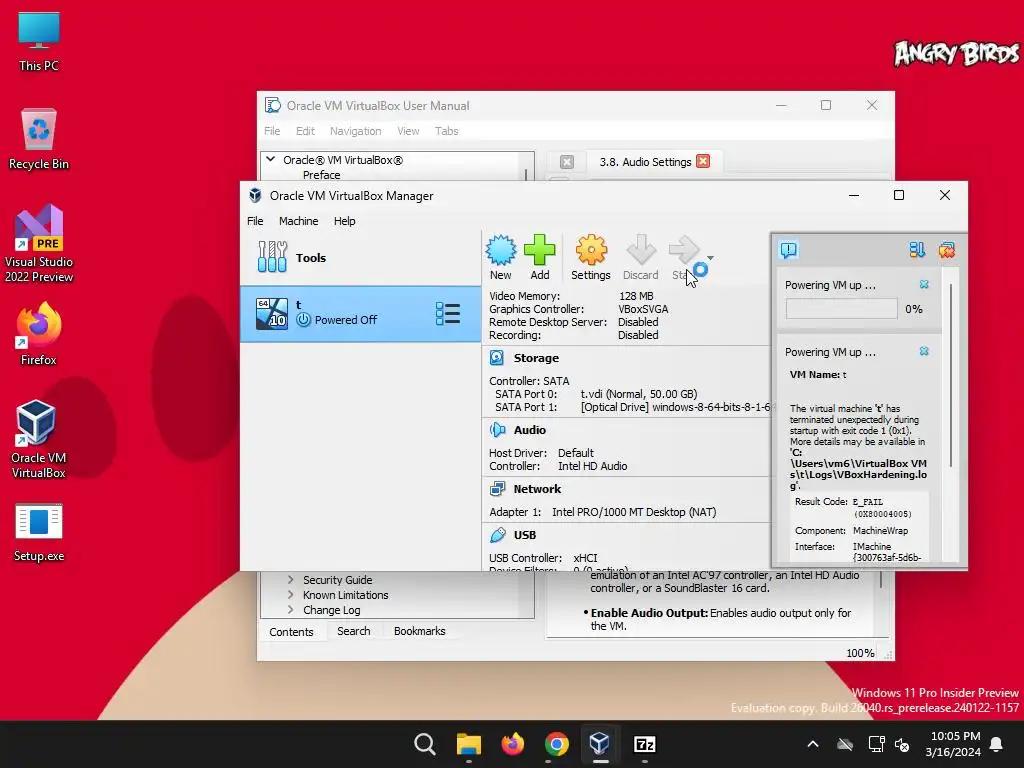Expand the Security Guide tree item

click(290, 580)
